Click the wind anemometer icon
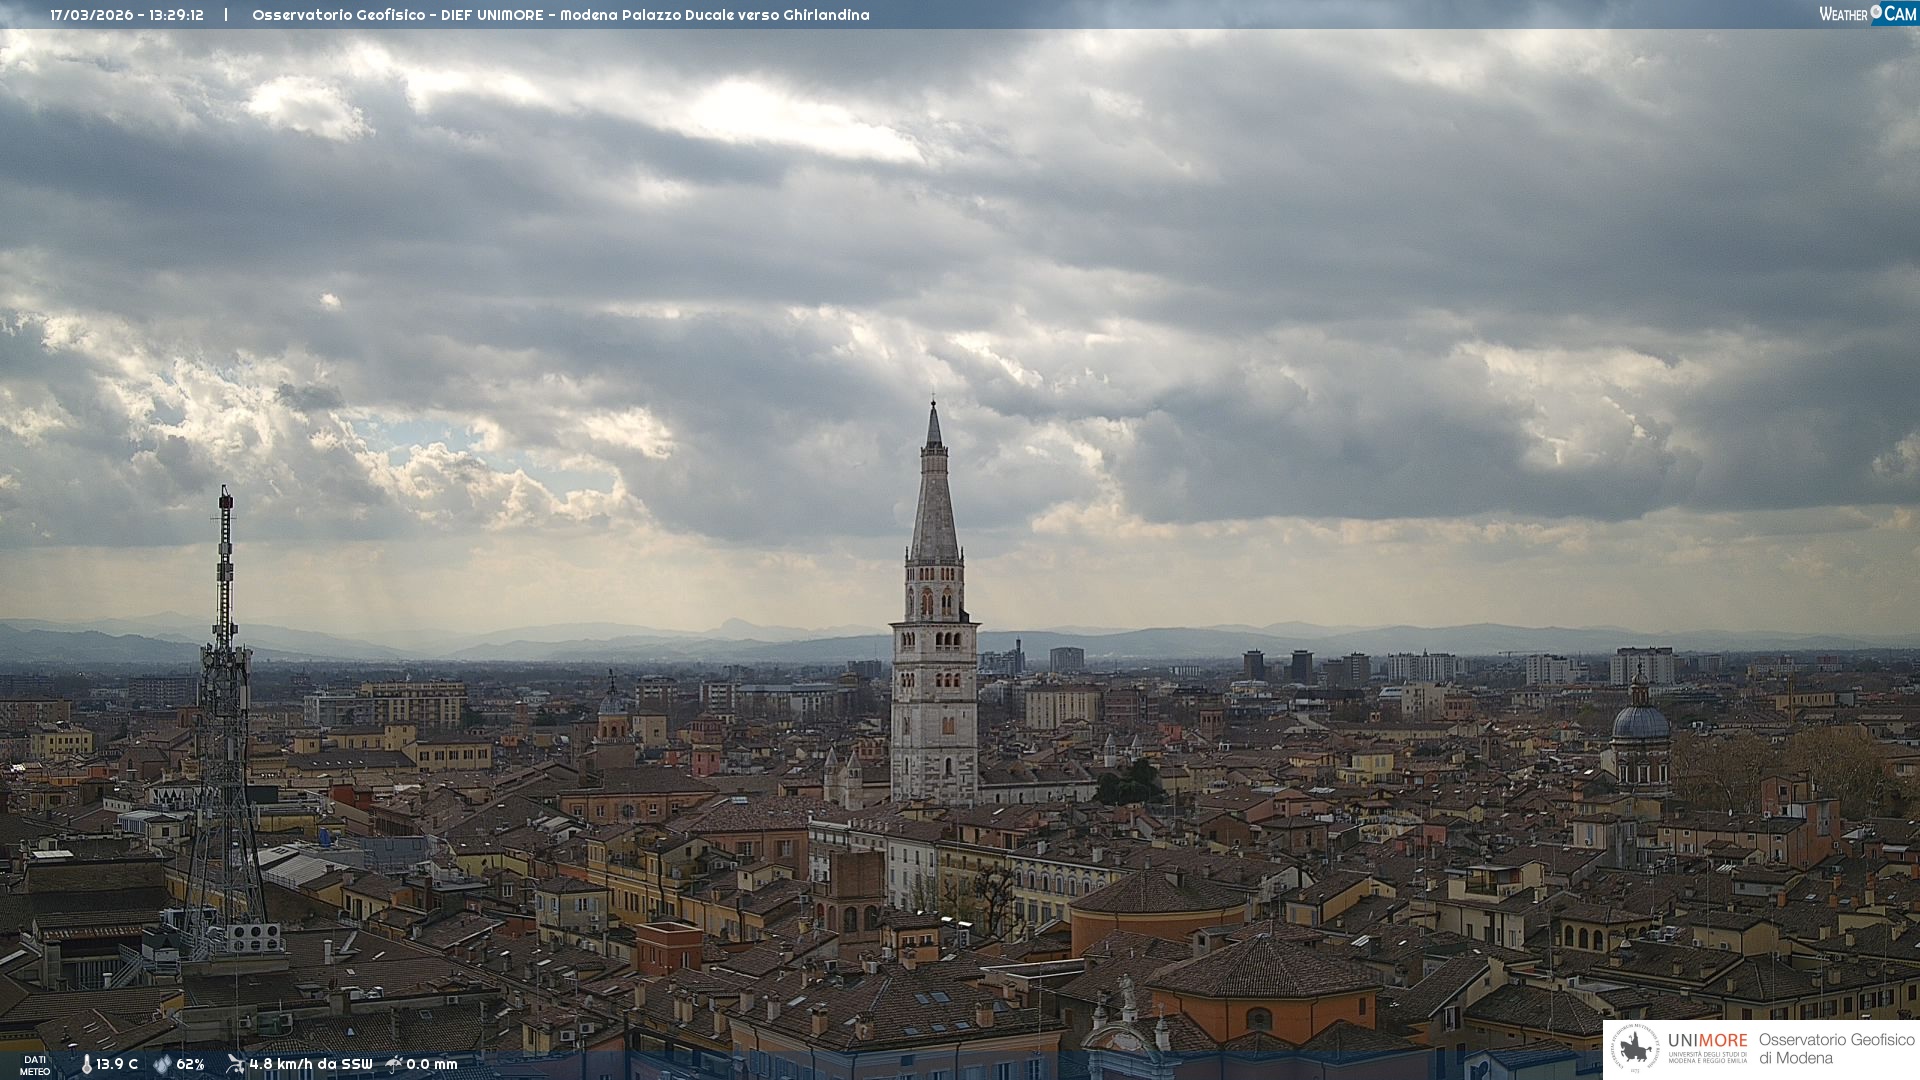The height and width of the screenshot is (1080, 1920). (x=235, y=1064)
